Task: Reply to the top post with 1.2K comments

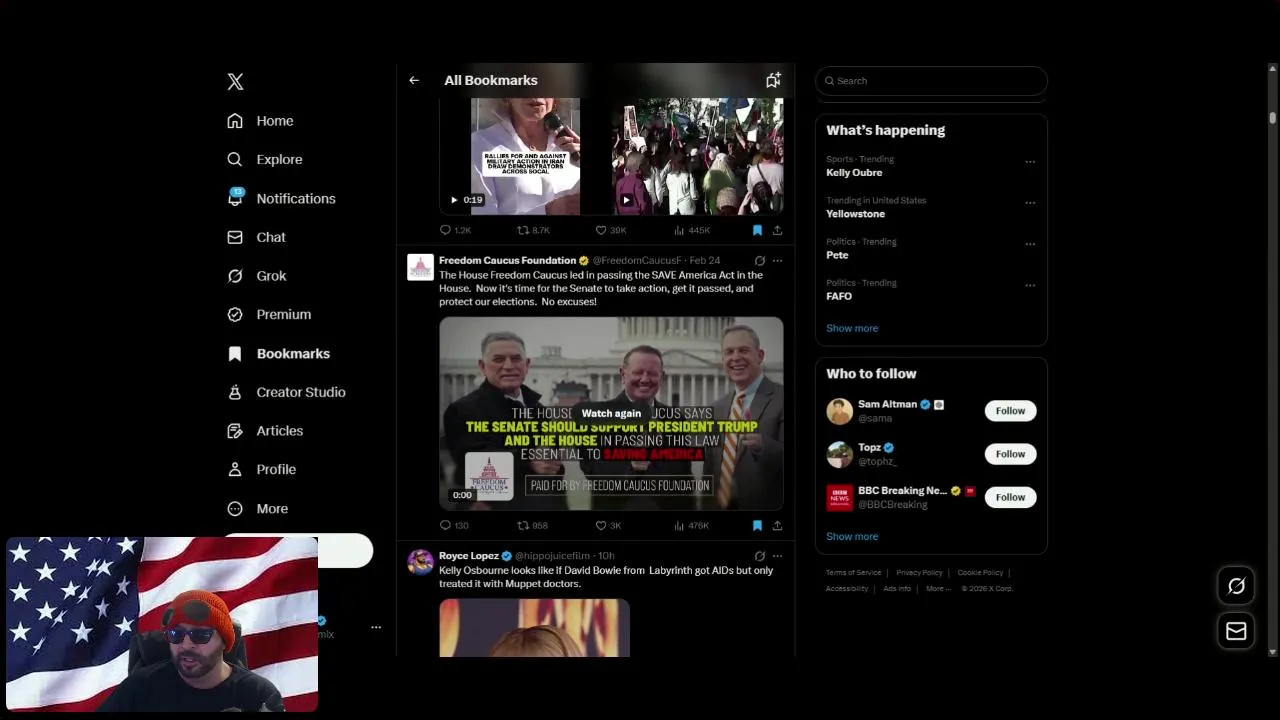Action: [x=456, y=230]
